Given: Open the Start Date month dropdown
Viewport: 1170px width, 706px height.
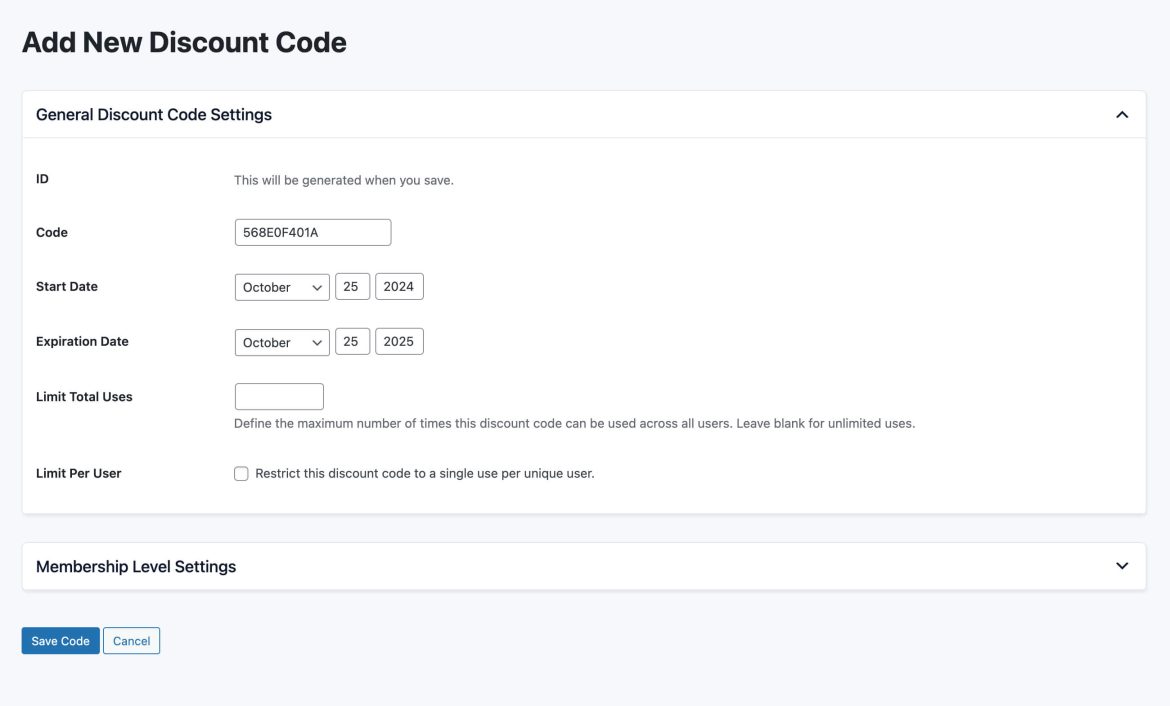Looking at the screenshot, I should (x=281, y=287).
